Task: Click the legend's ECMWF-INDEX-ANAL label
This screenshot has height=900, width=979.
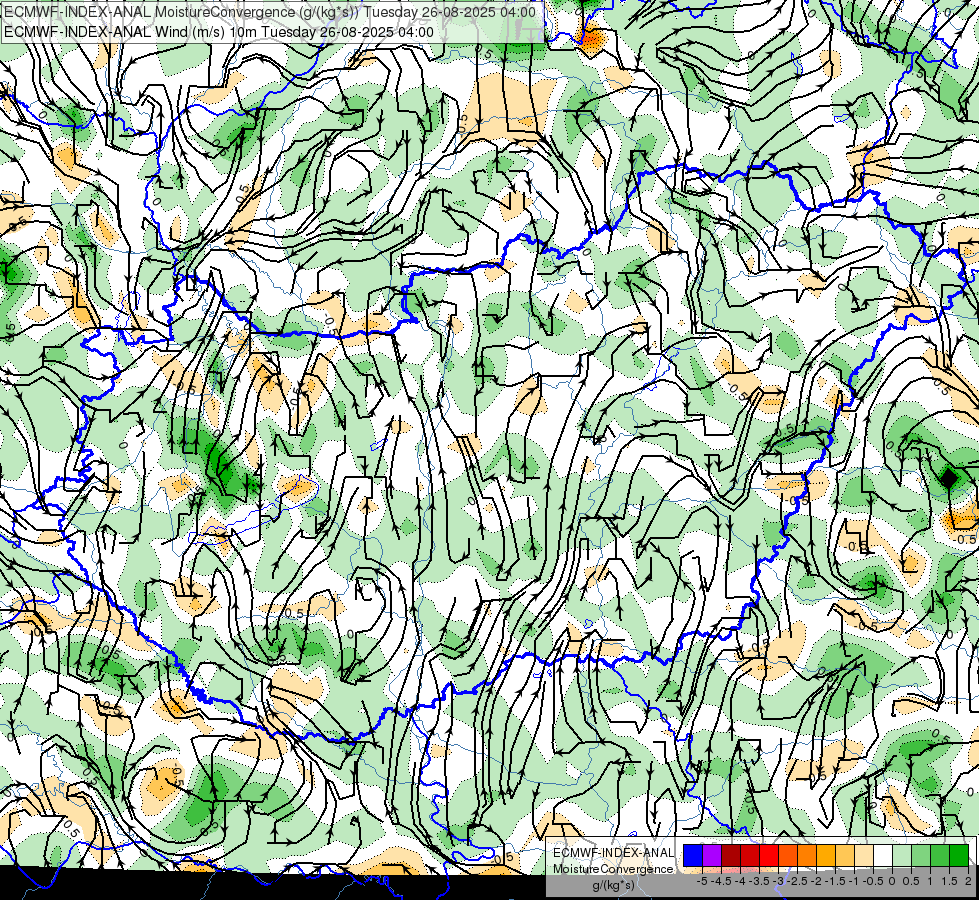Action: pyautogui.click(x=614, y=853)
